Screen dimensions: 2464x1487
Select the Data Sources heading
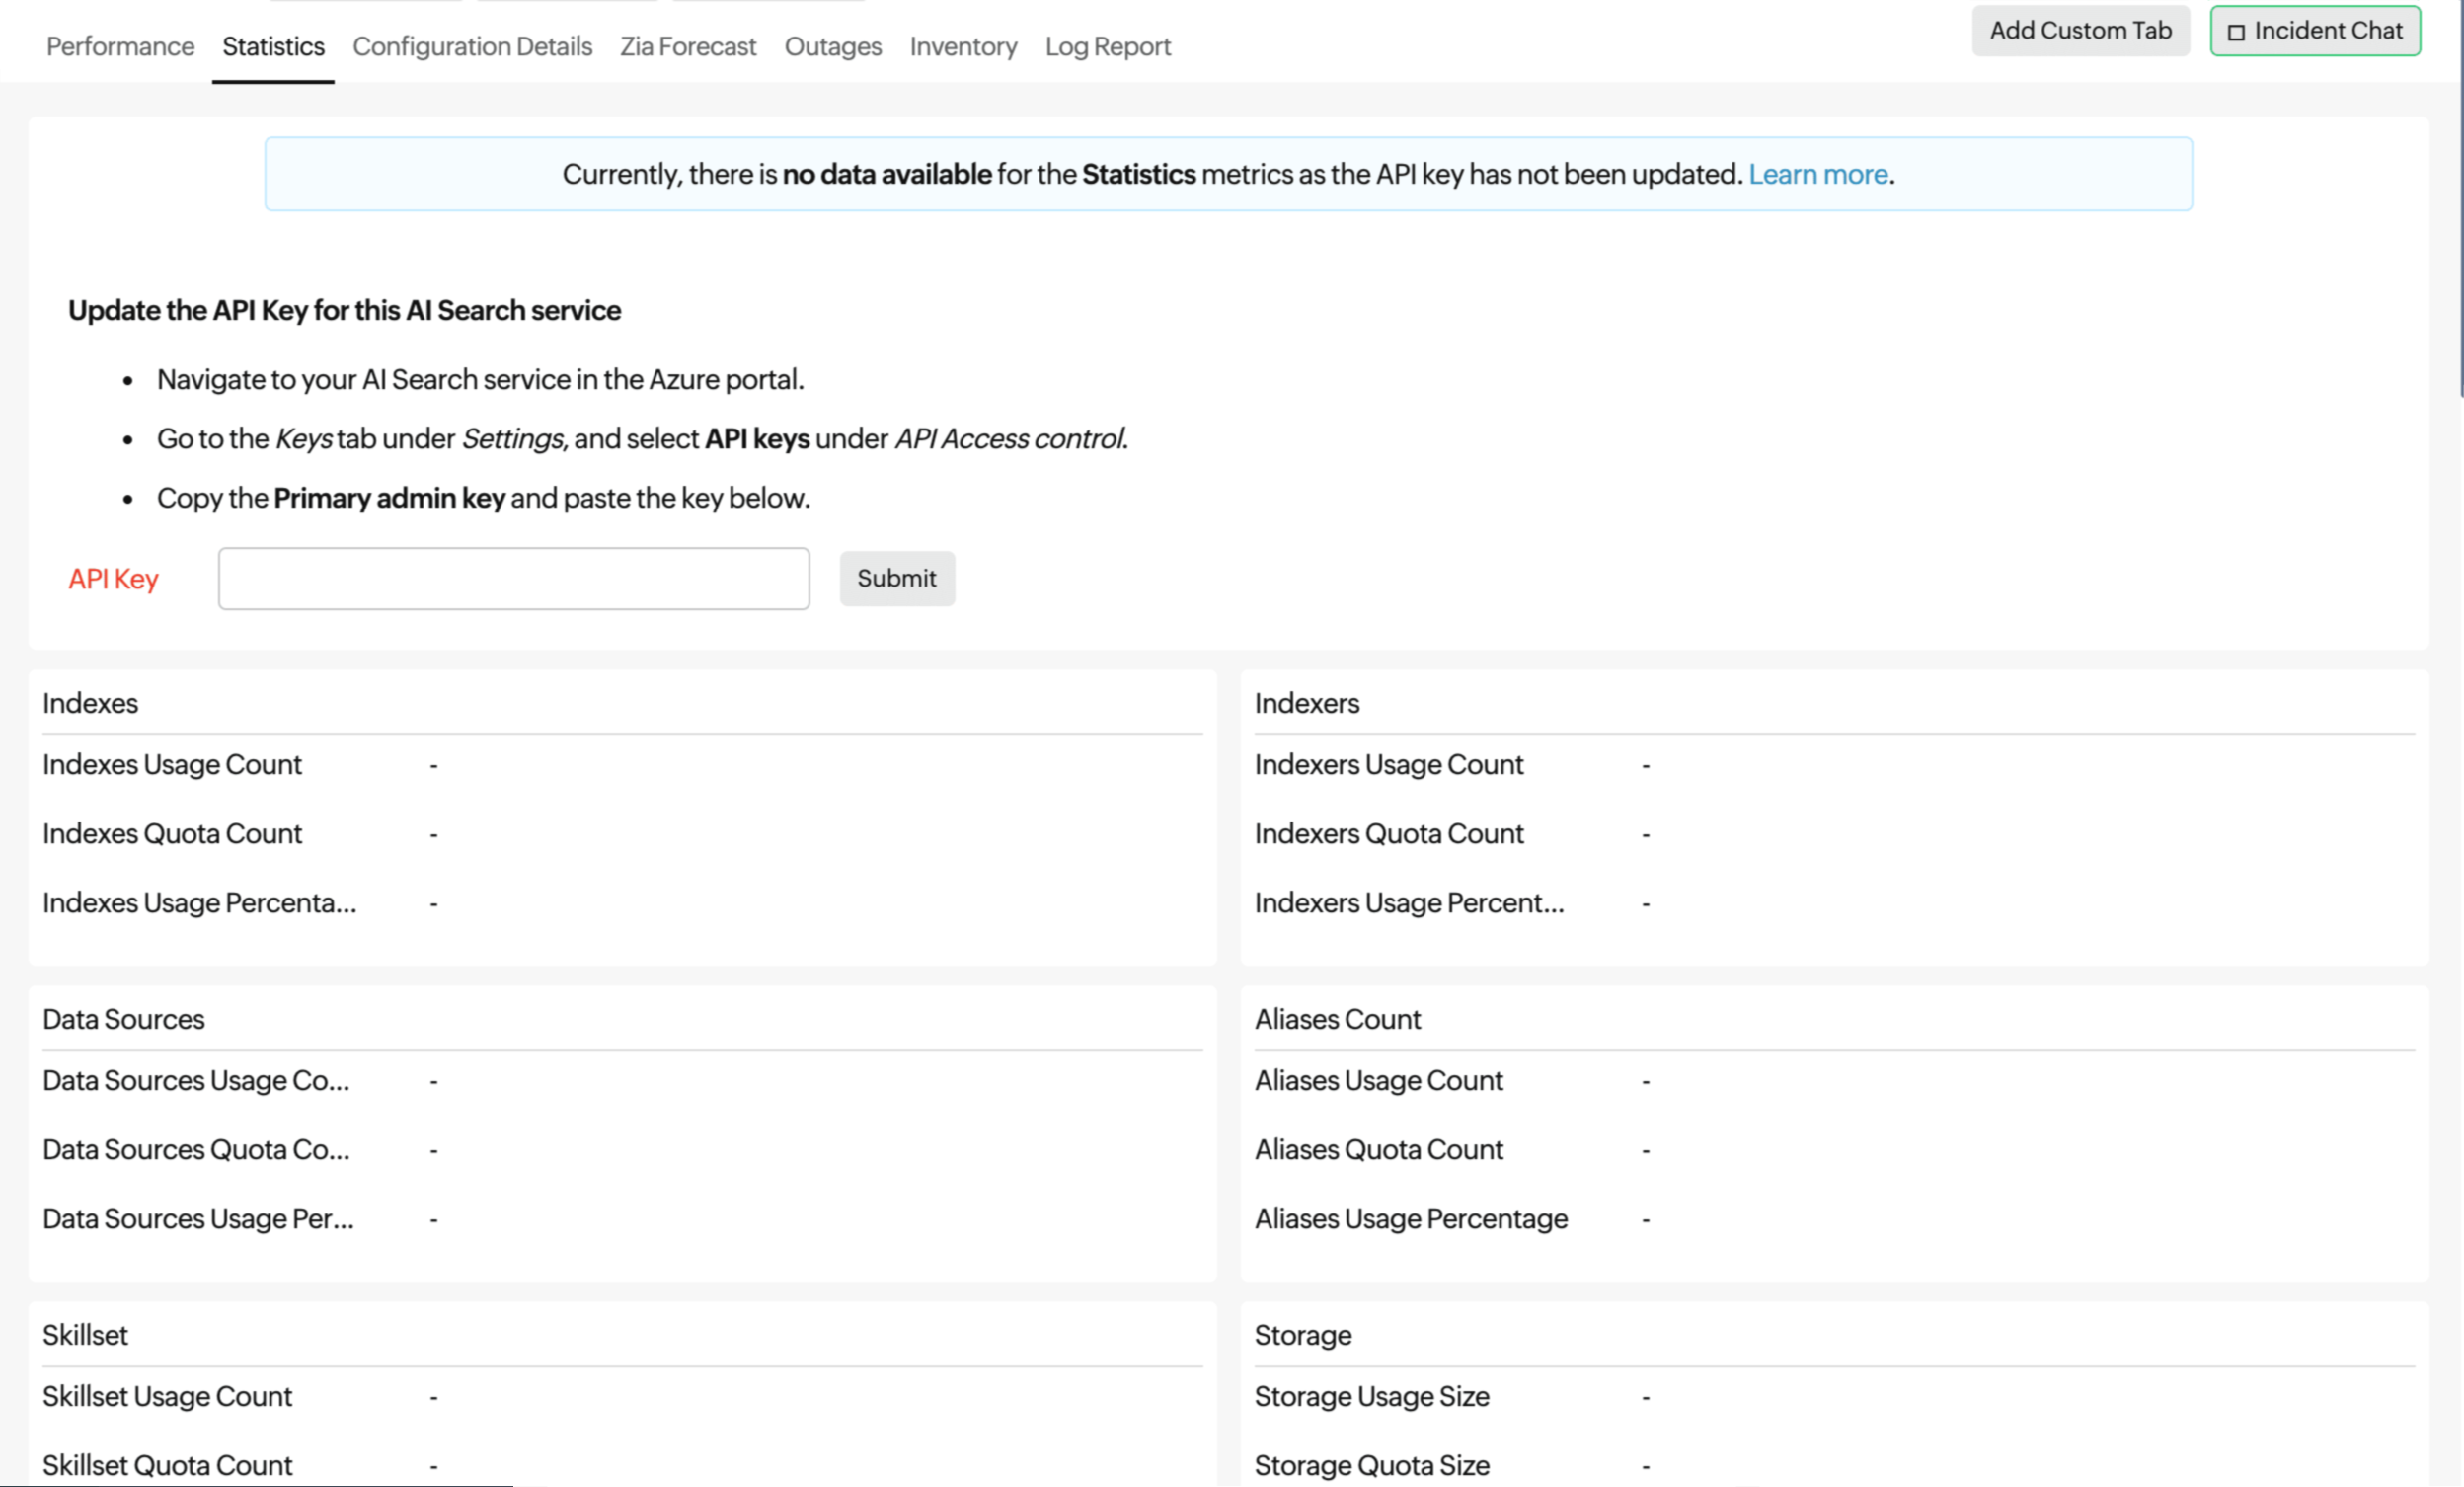pyautogui.click(x=123, y=1019)
